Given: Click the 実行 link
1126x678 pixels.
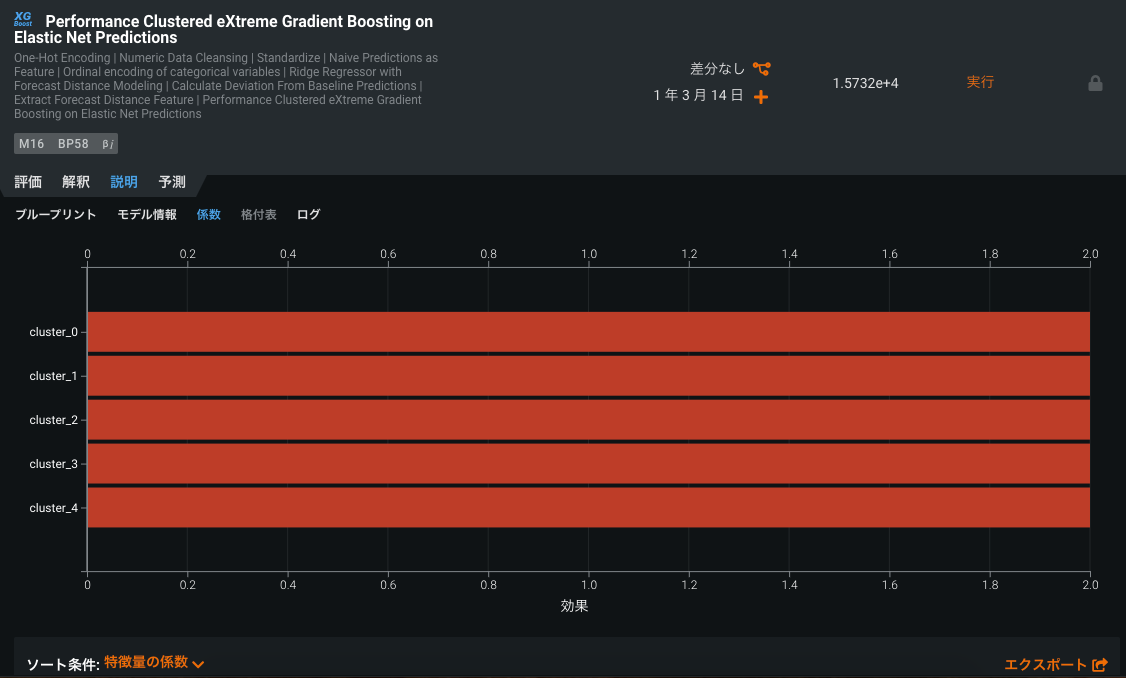Looking at the screenshot, I should [x=980, y=82].
